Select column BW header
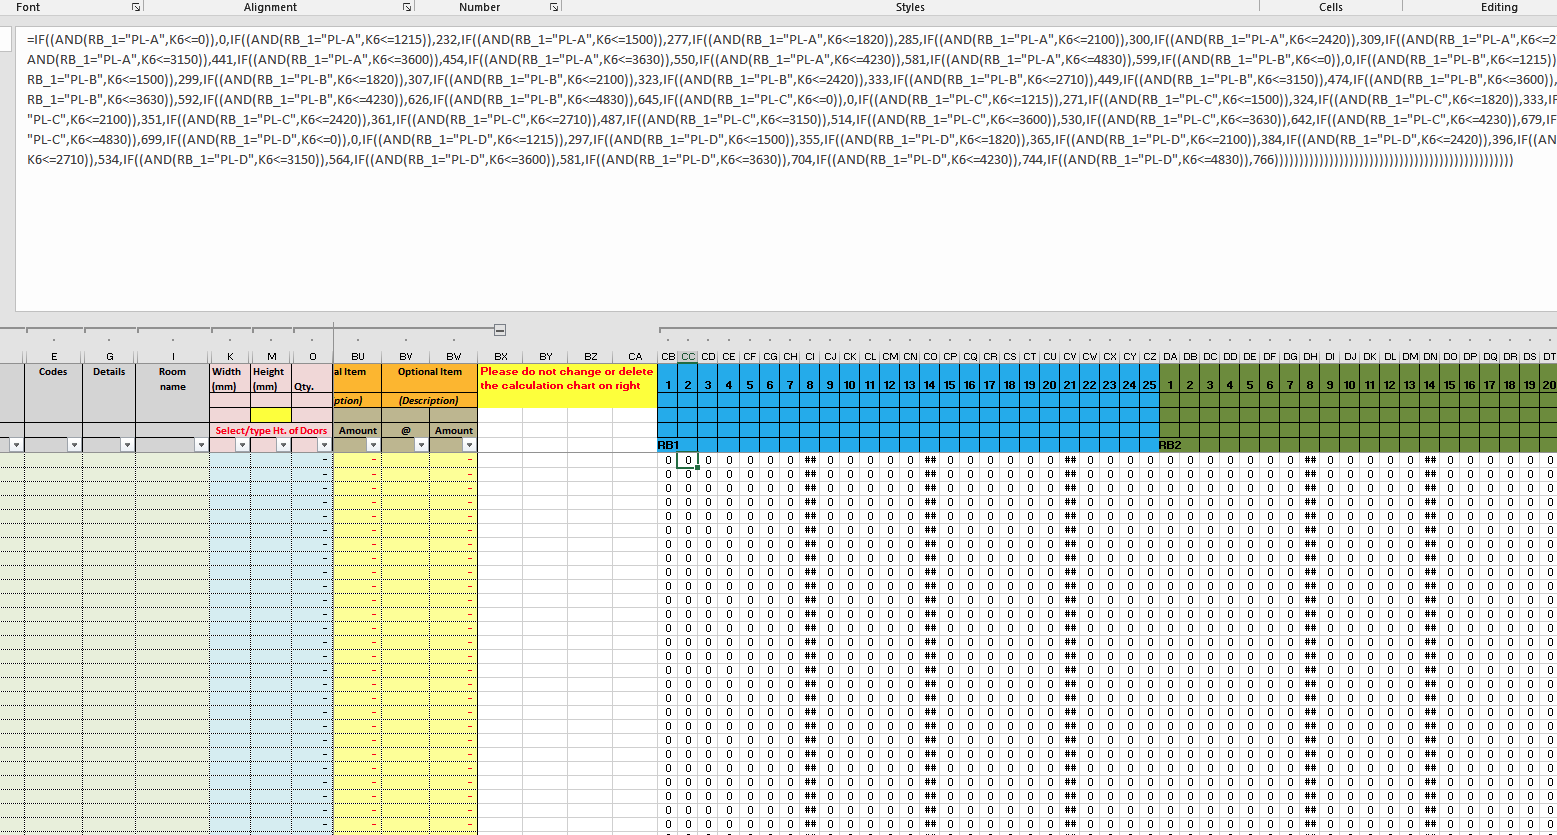This screenshot has width=1557, height=835. pyautogui.click(x=453, y=356)
